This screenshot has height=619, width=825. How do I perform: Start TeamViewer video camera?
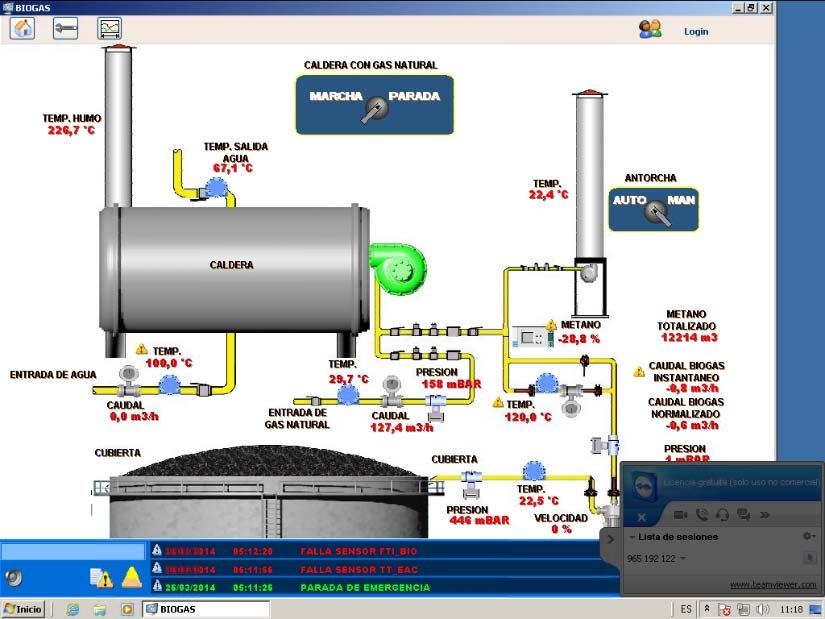click(x=680, y=514)
